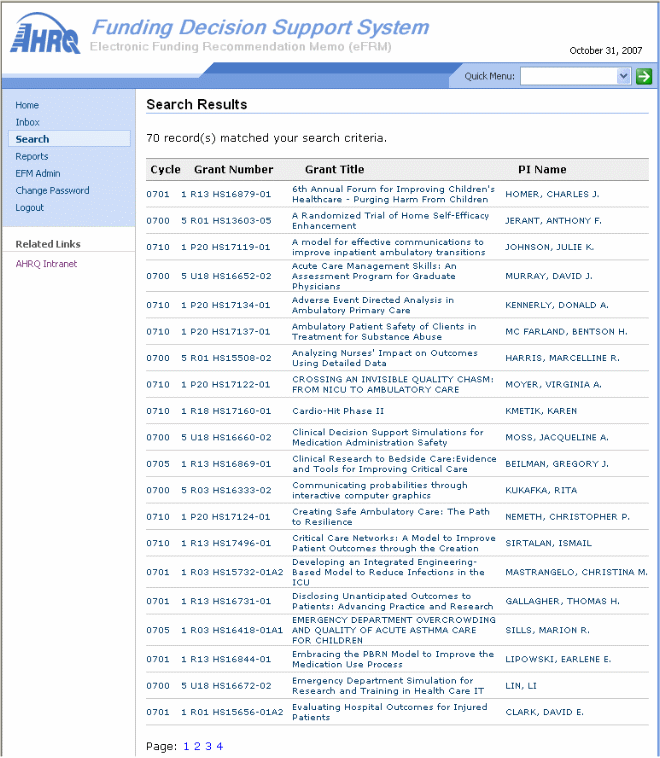Screen dimensions: 660x758
Task: Open grant 1 R01 HS15656-01A2
Action: (x=232, y=712)
